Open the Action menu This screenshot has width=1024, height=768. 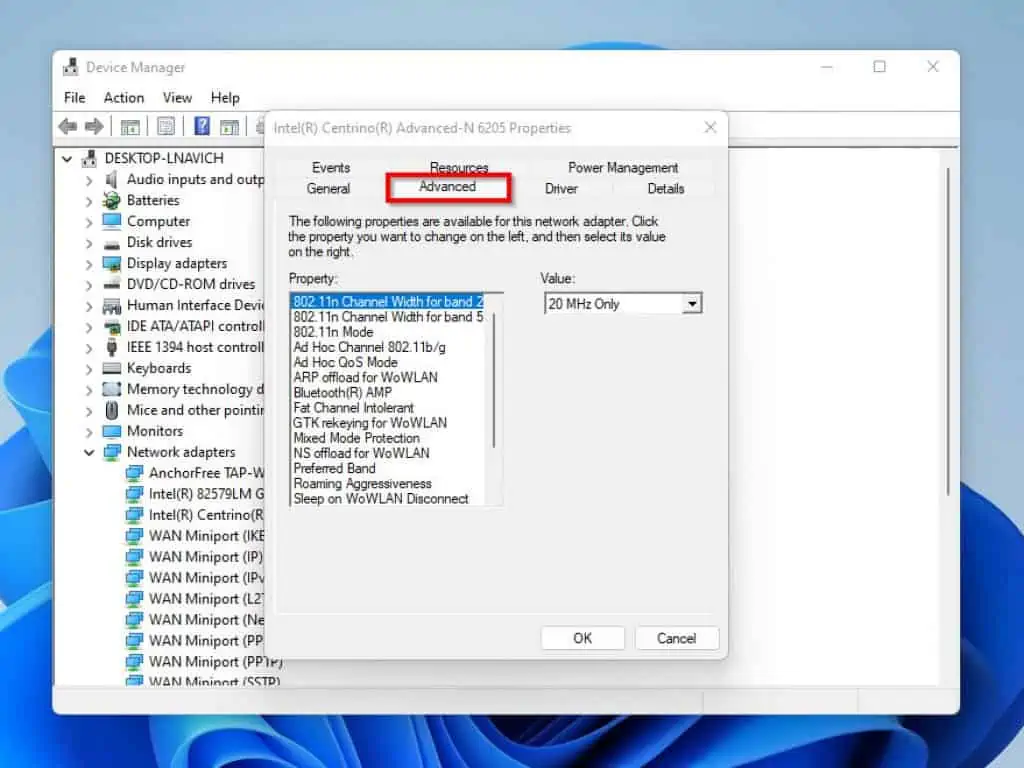pos(123,97)
